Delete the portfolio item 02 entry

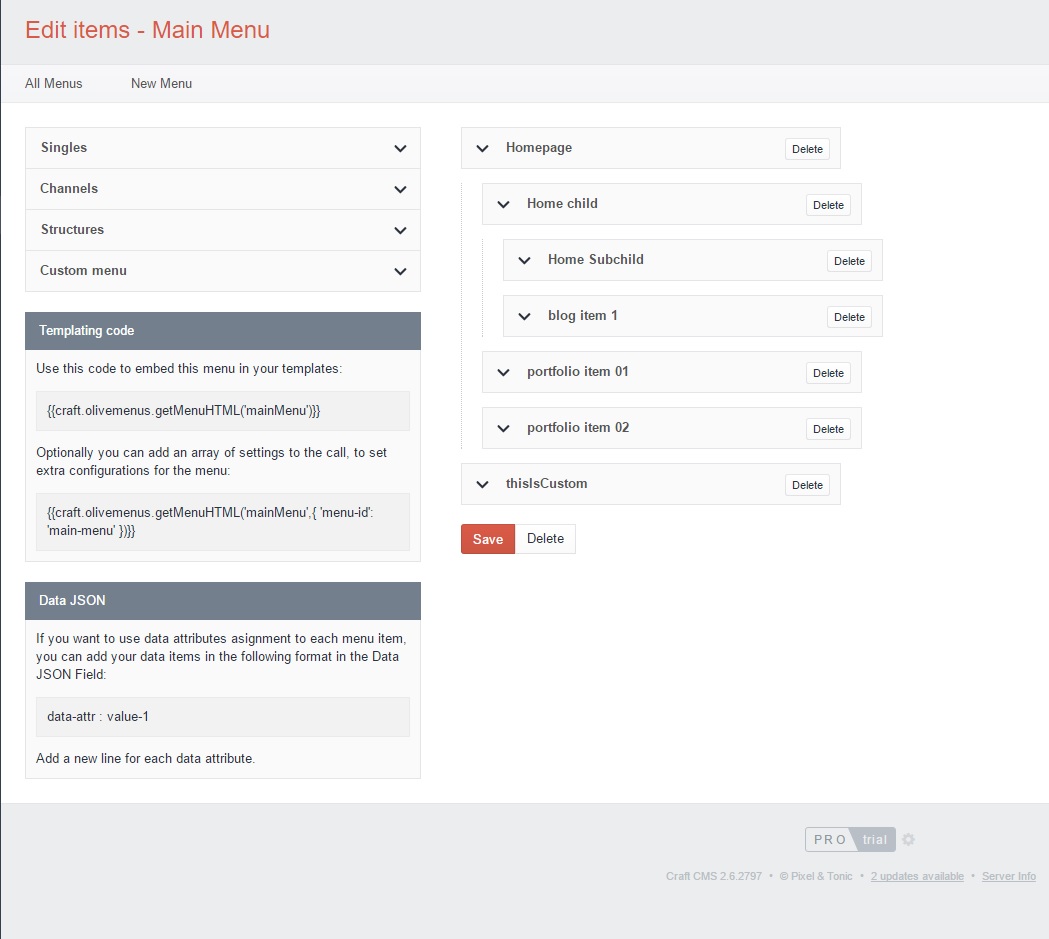point(828,429)
